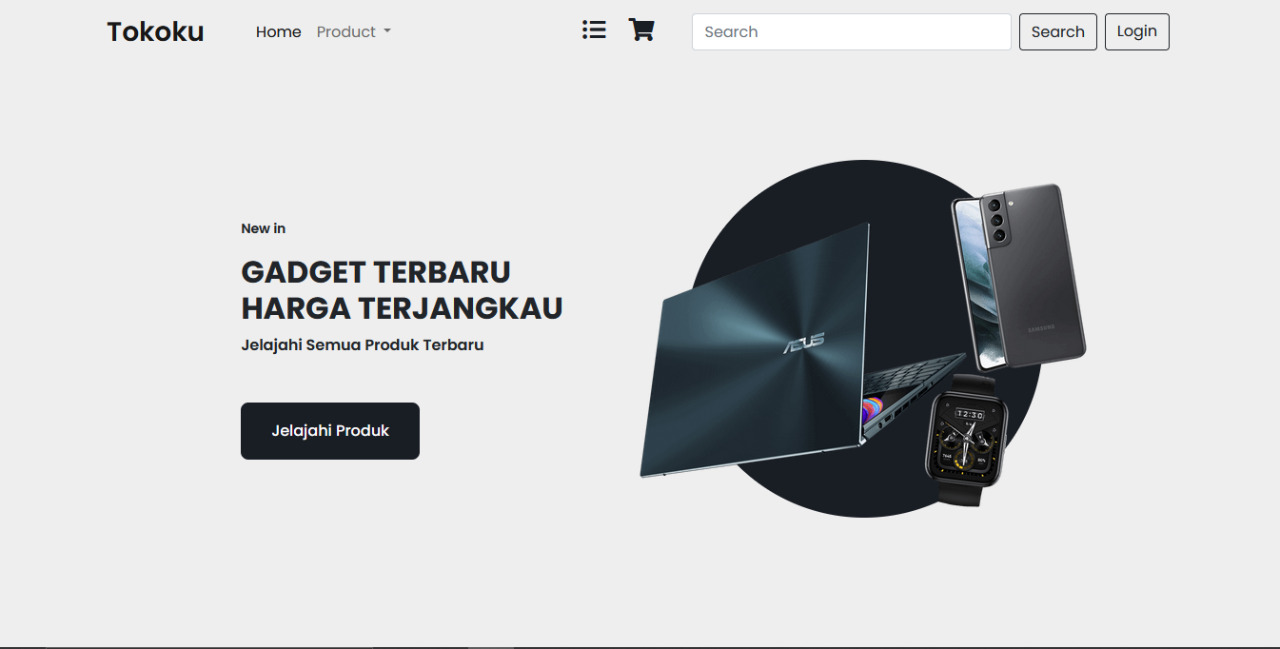Click the Tokoku brand logo

coord(155,32)
